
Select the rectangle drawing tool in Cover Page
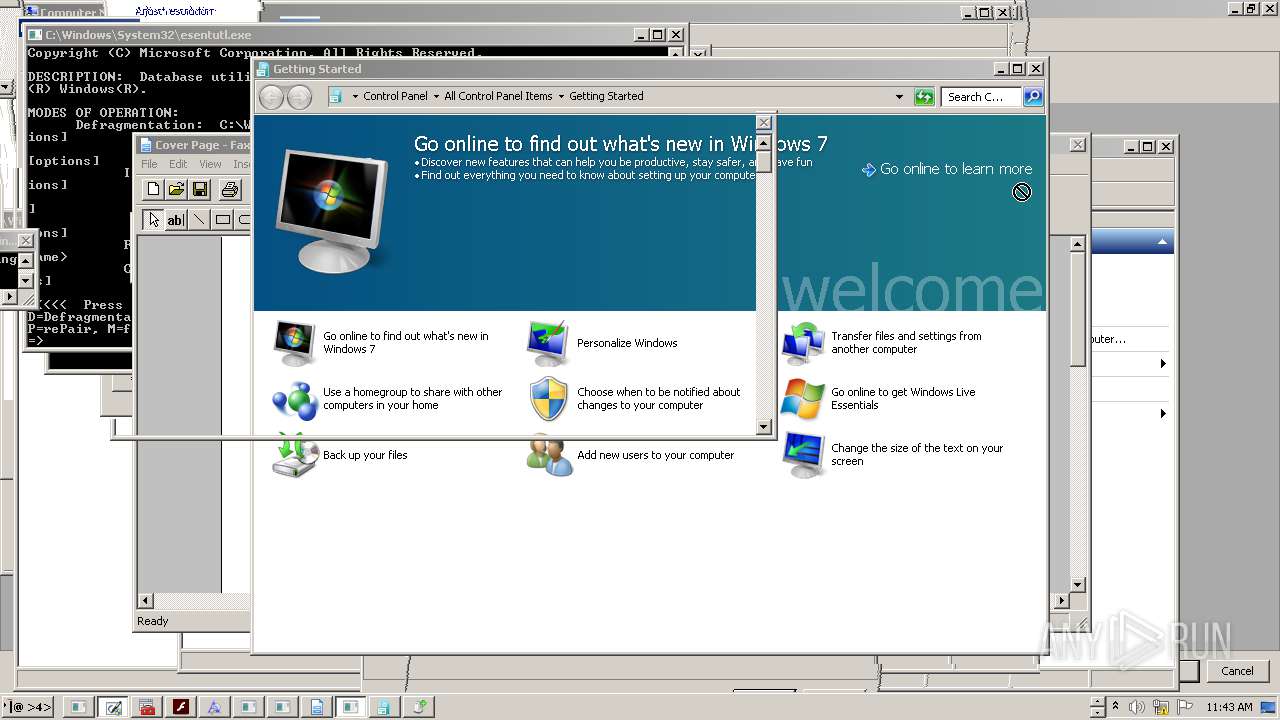tap(222, 220)
